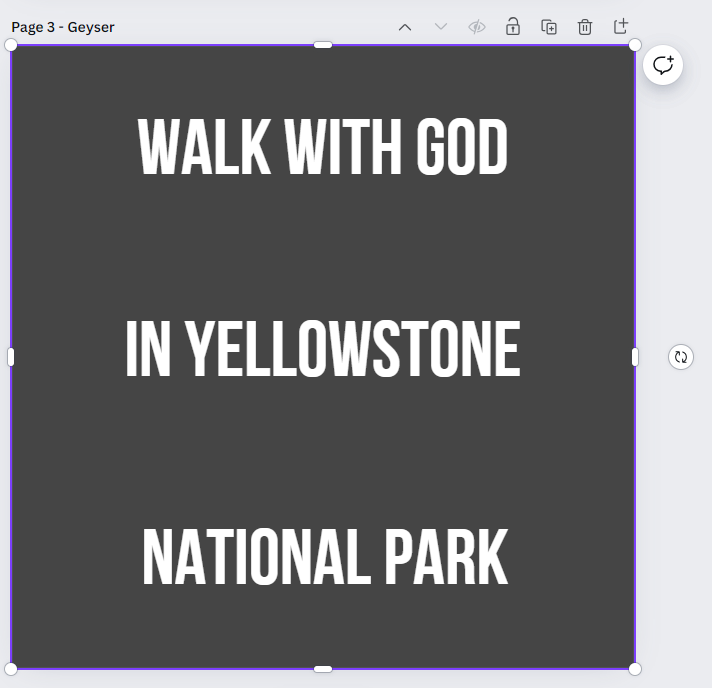Click the bottom-right corner resize handle
This screenshot has width=712, height=688.
tap(635, 669)
